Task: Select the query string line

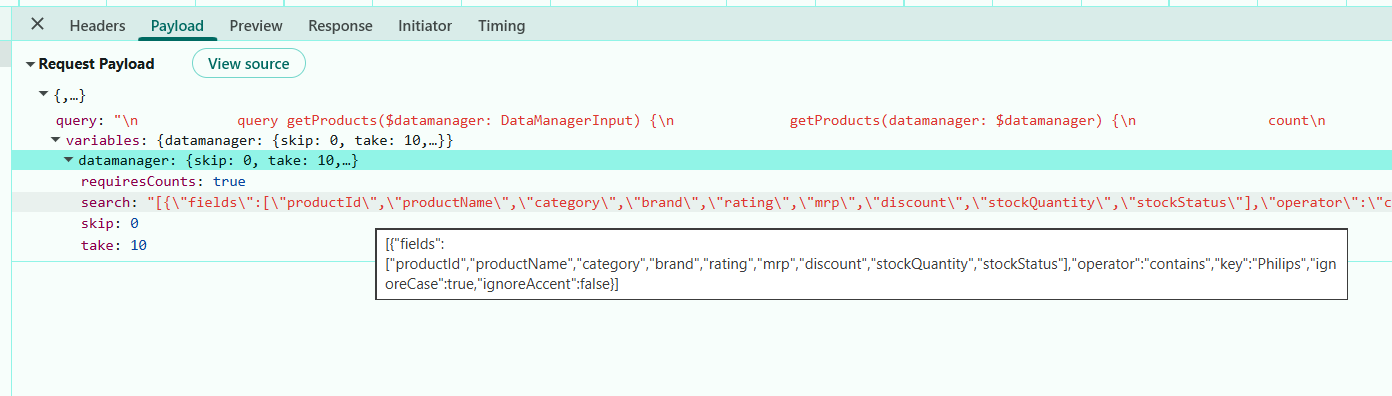Action: click(x=702, y=120)
